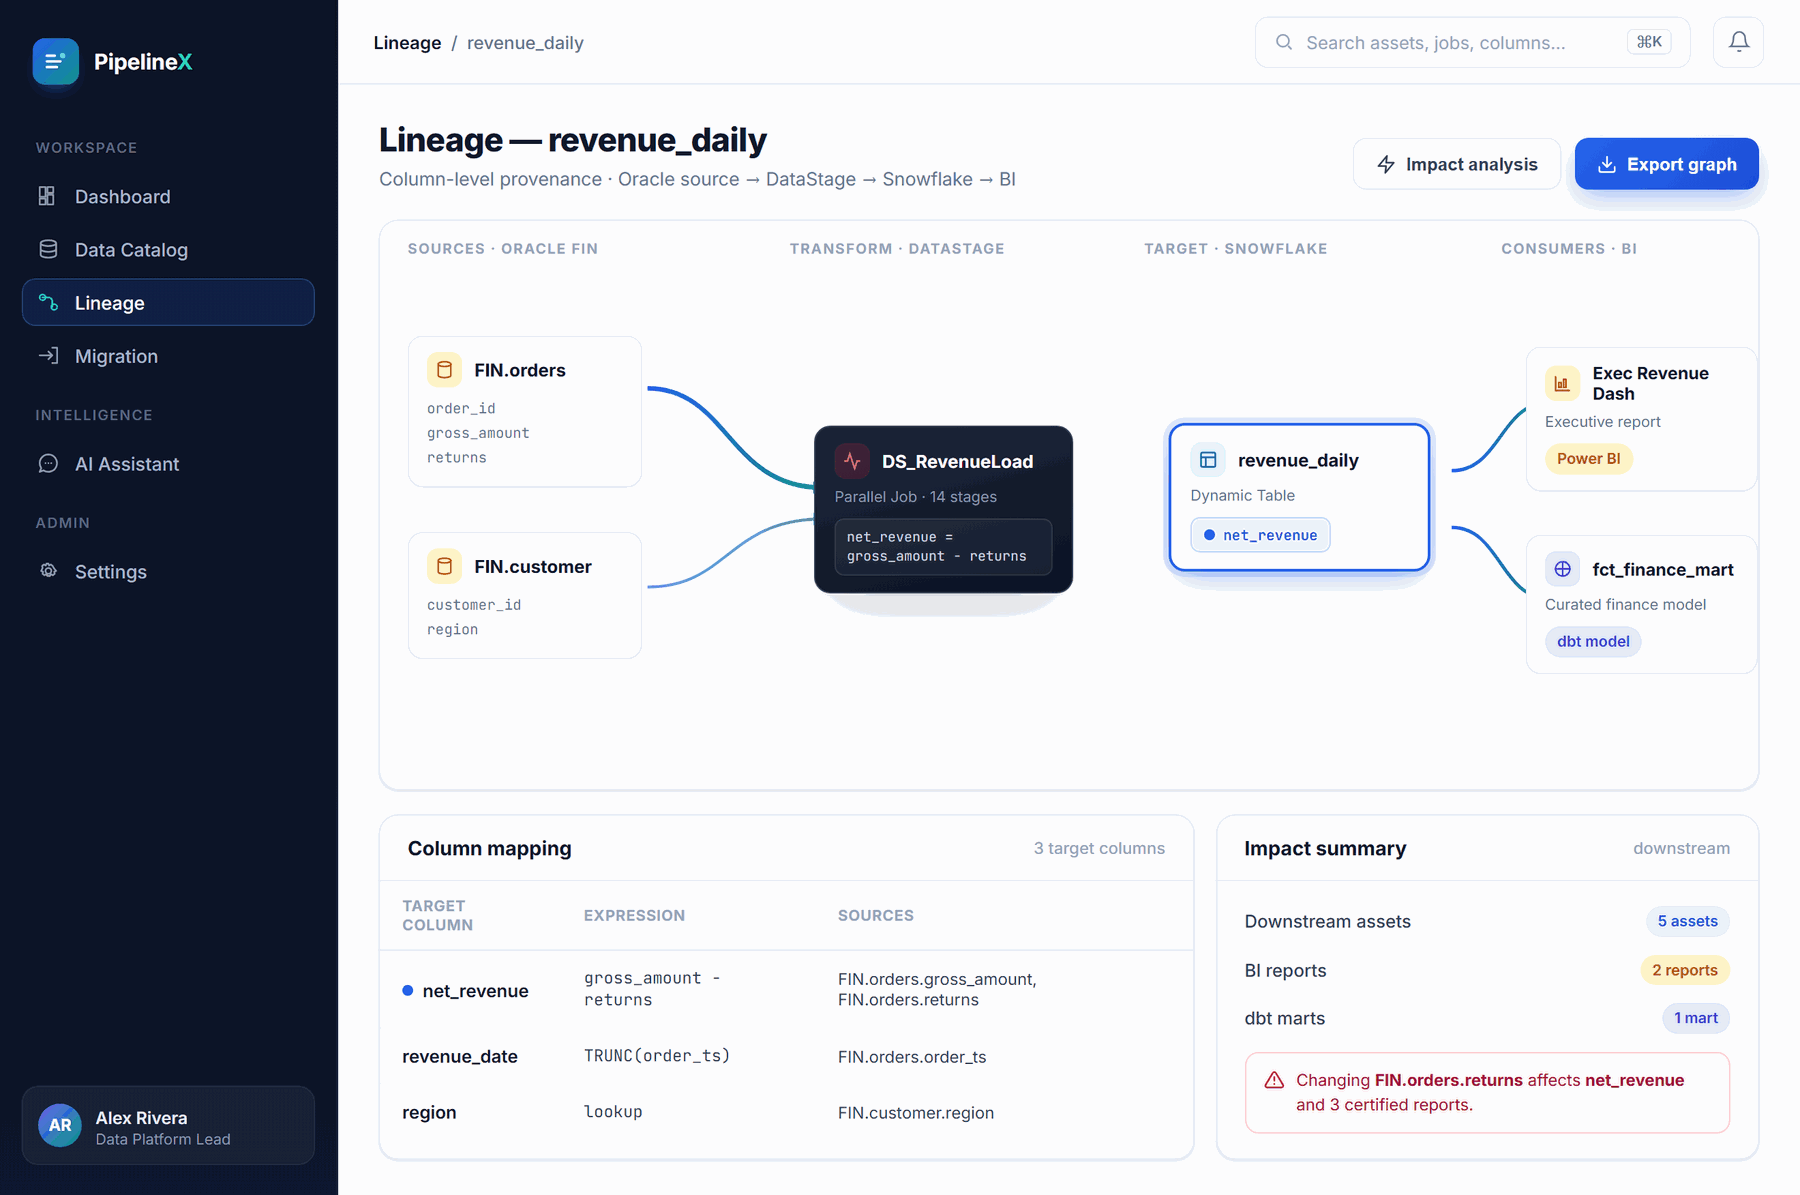Click the Data Catalog database icon
This screenshot has height=1195, width=1800.
click(47, 249)
